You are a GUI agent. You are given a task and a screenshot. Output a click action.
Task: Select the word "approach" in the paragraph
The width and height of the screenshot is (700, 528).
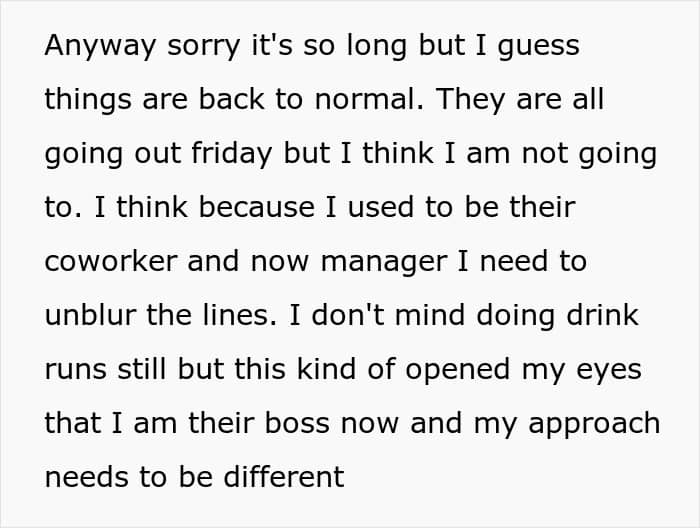point(594,424)
